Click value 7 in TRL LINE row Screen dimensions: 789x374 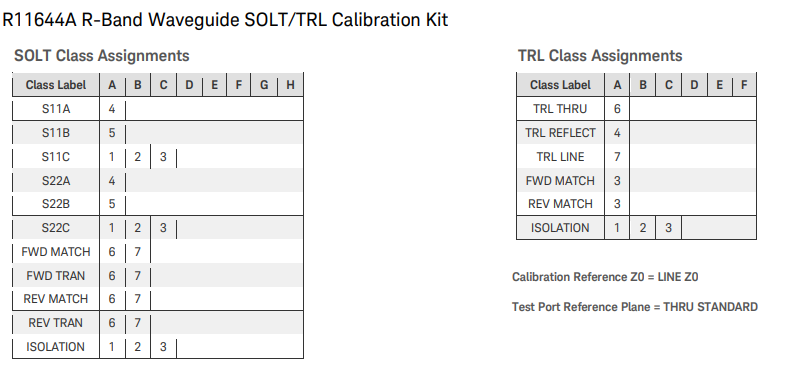point(617,157)
